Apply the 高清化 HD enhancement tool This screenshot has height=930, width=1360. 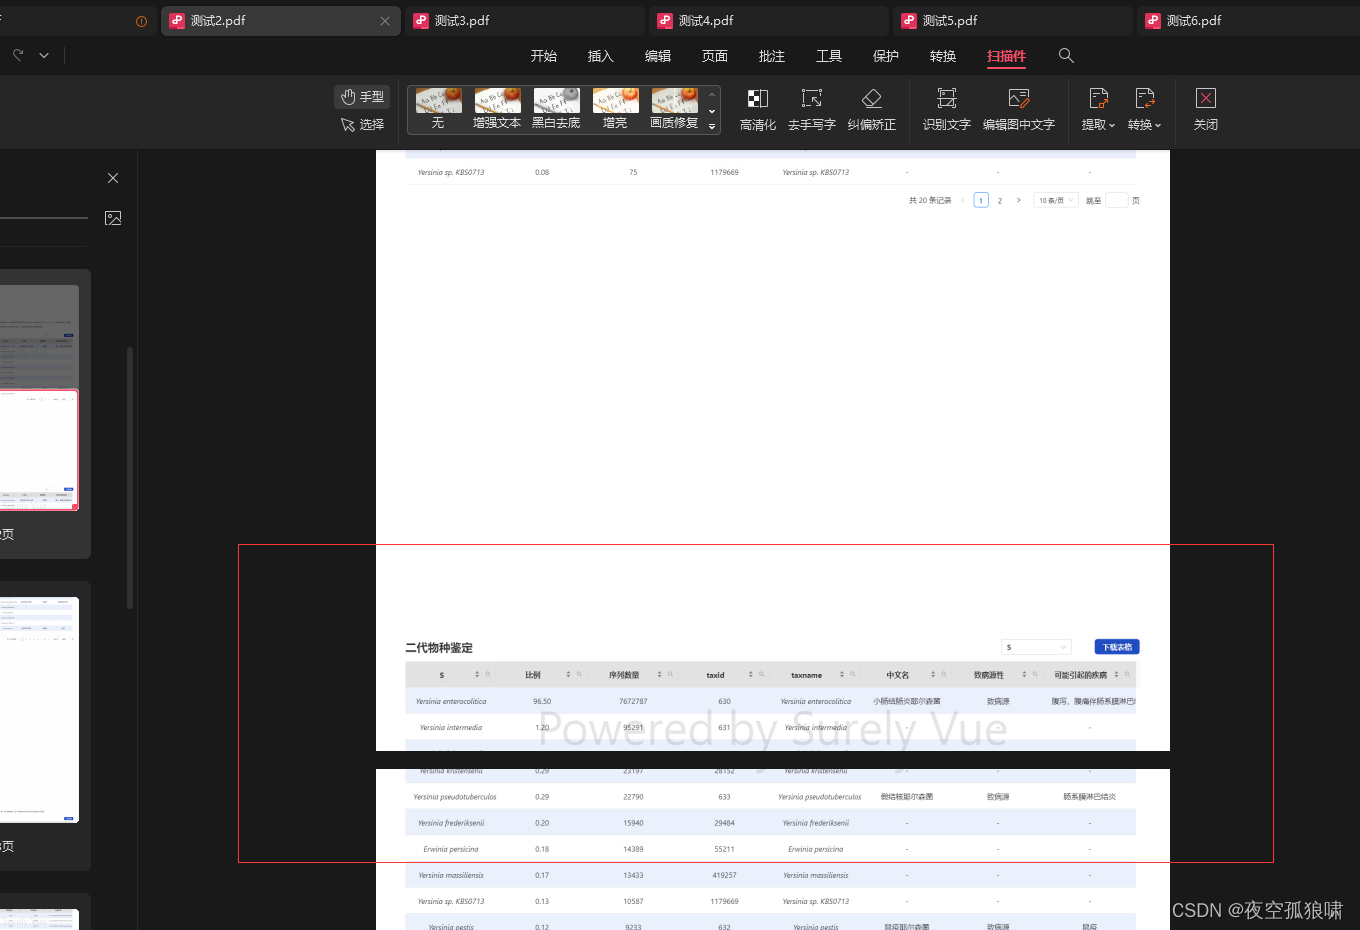758,110
